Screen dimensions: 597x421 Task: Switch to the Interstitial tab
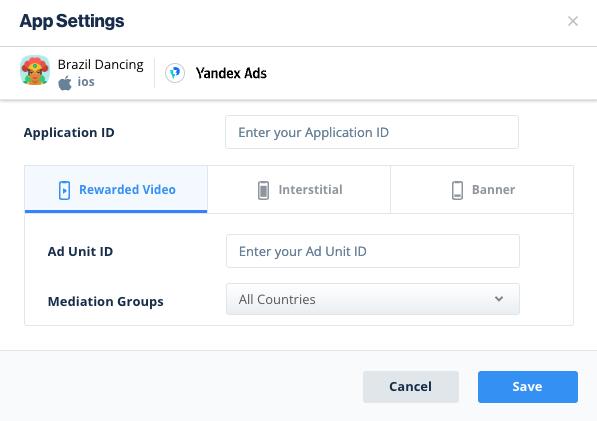[x=299, y=189]
